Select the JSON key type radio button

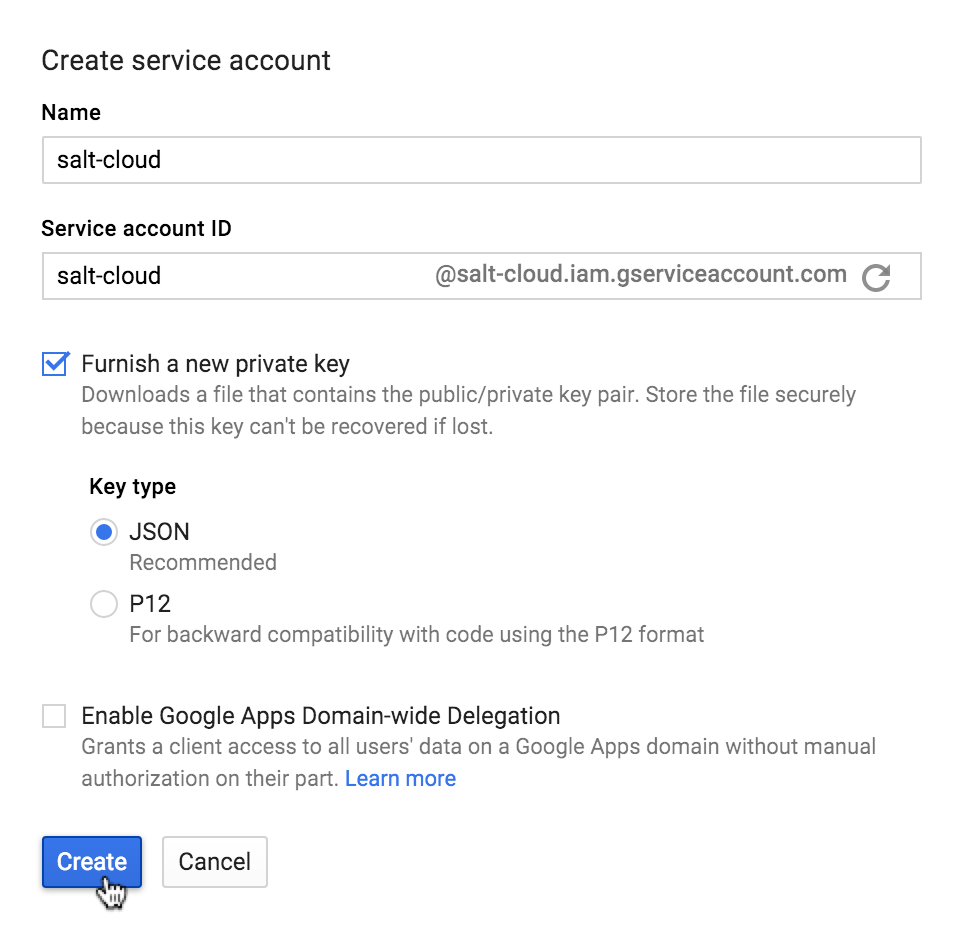click(103, 532)
